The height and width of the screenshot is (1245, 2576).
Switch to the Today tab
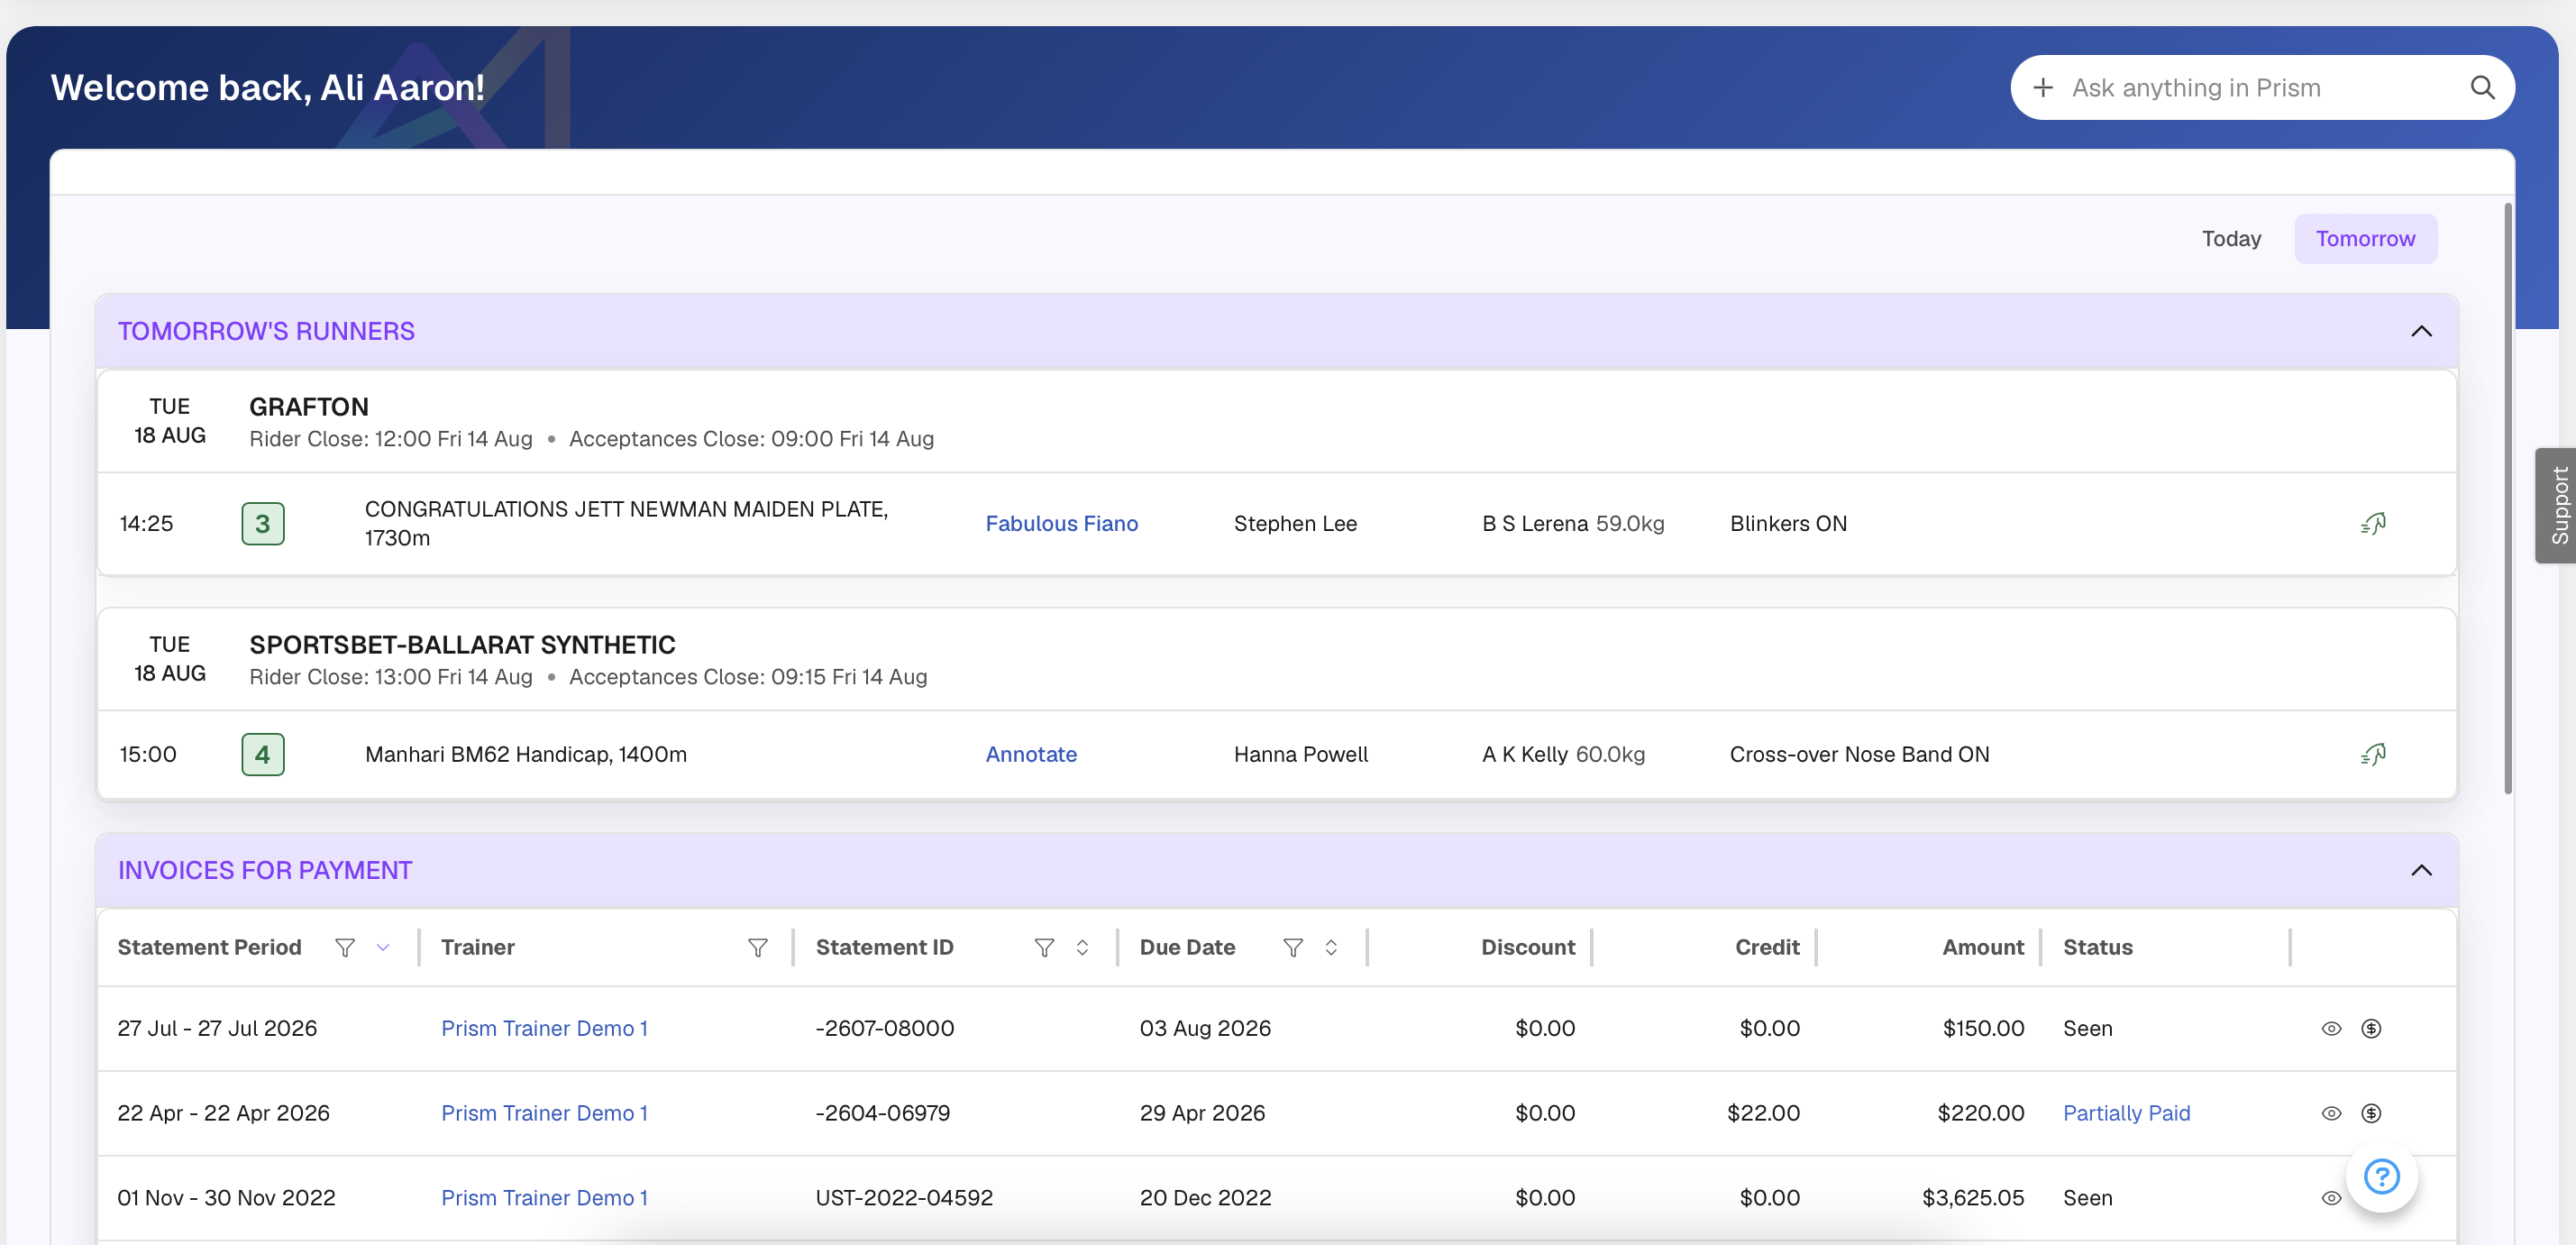point(2231,238)
